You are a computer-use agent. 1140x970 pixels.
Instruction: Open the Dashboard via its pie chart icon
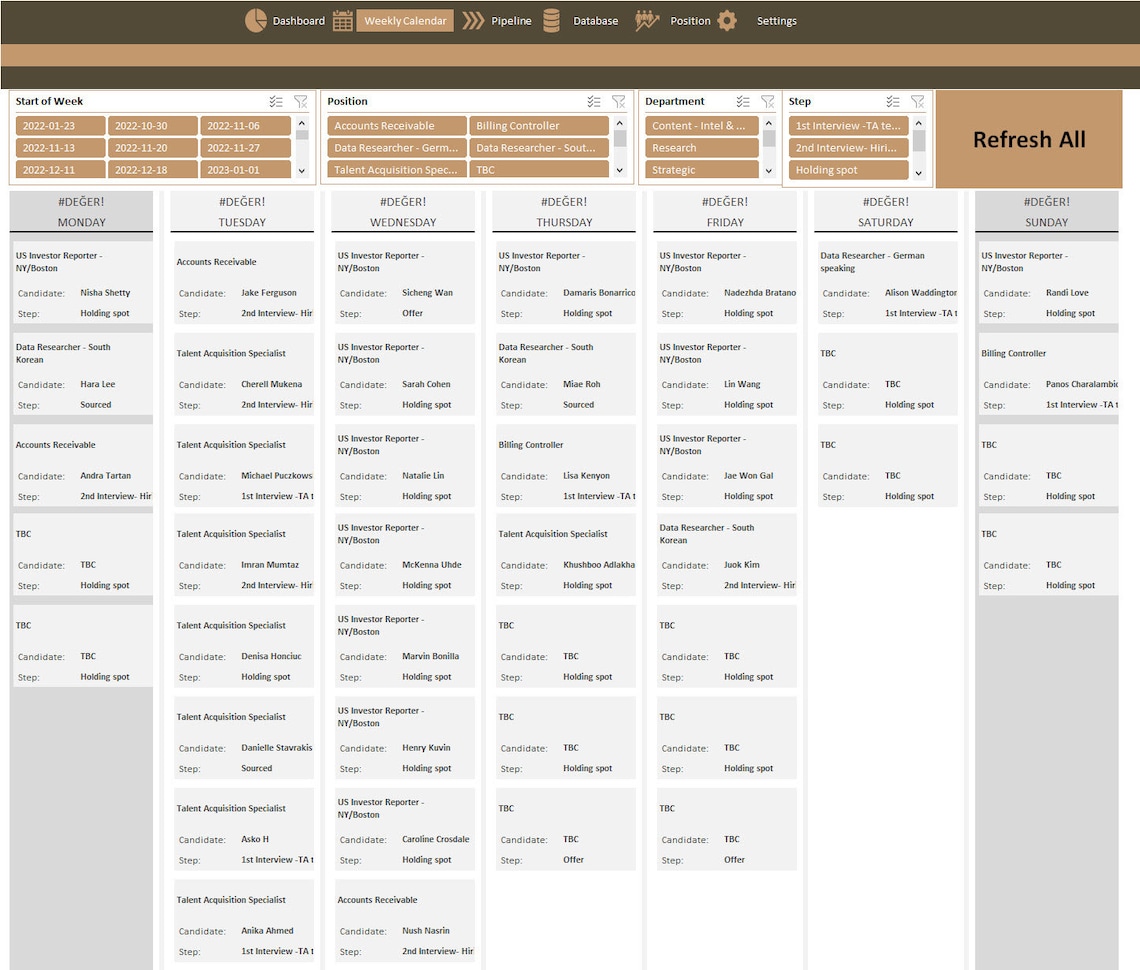pos(257,19)
